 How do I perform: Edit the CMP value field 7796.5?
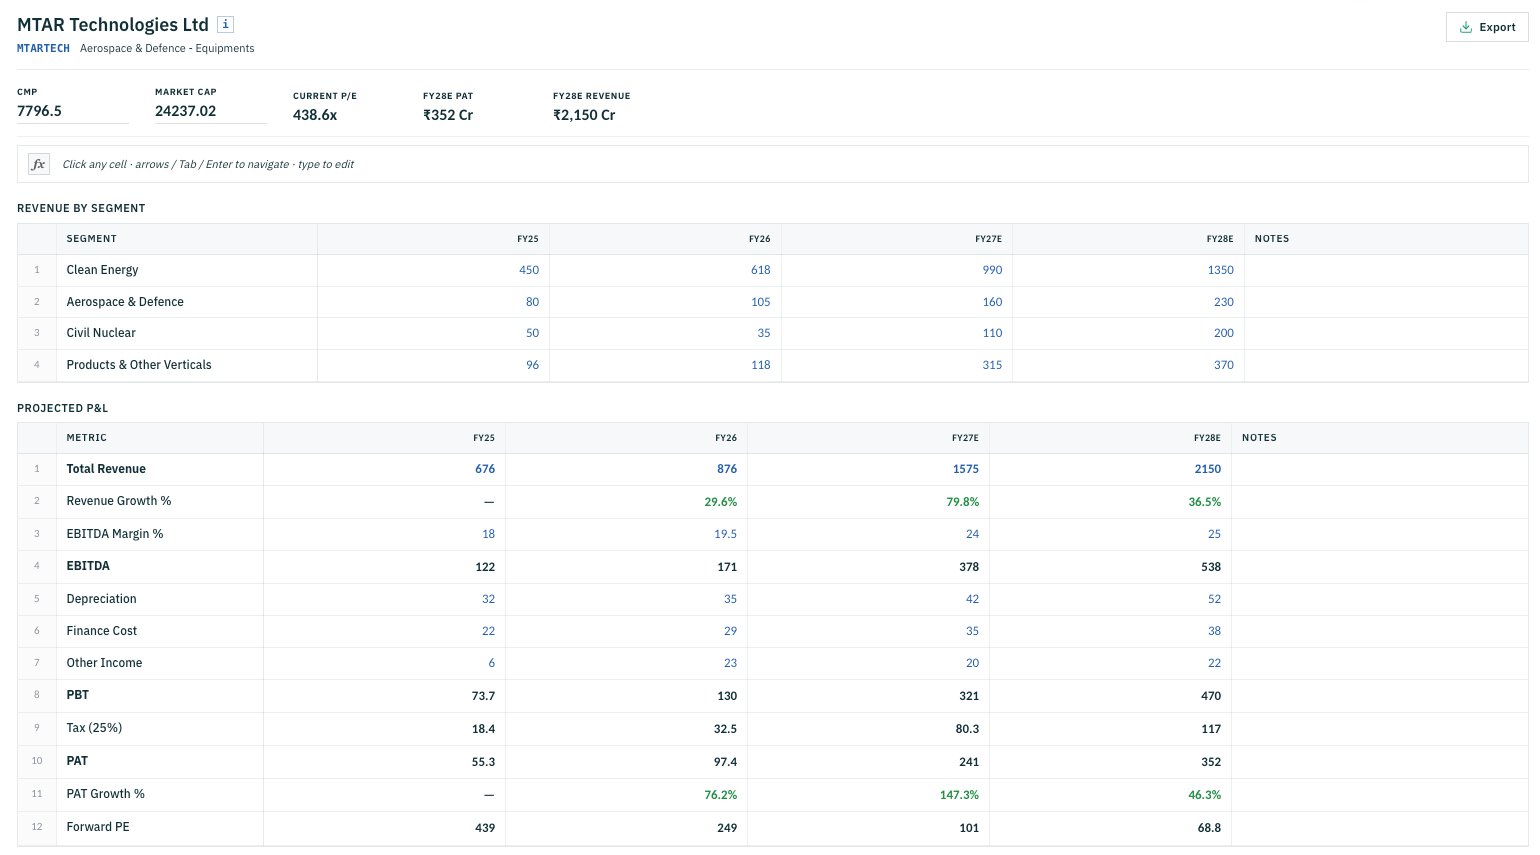coord(73,111)
